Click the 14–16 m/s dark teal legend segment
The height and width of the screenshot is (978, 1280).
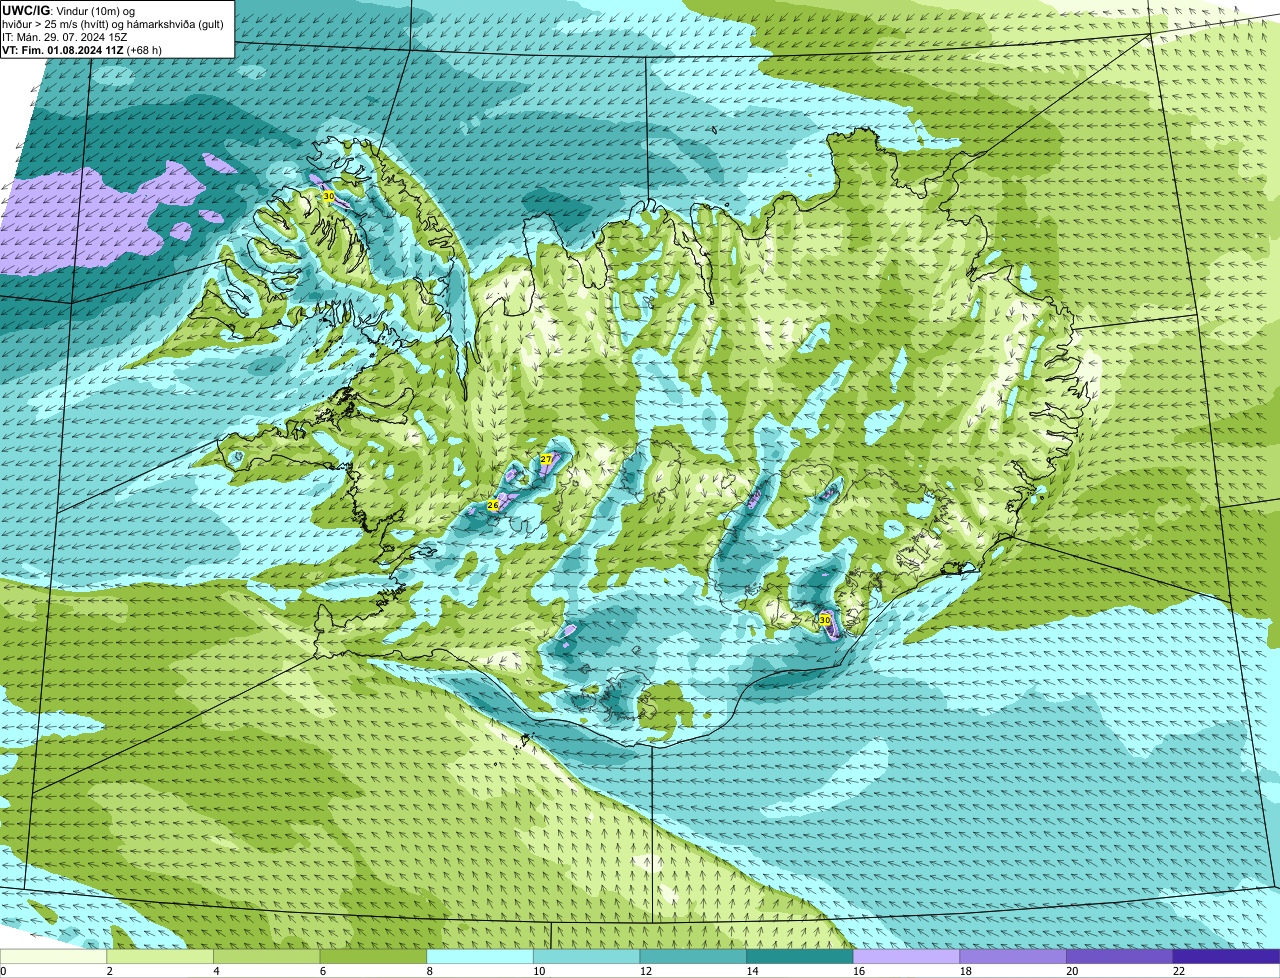point(800,956)
